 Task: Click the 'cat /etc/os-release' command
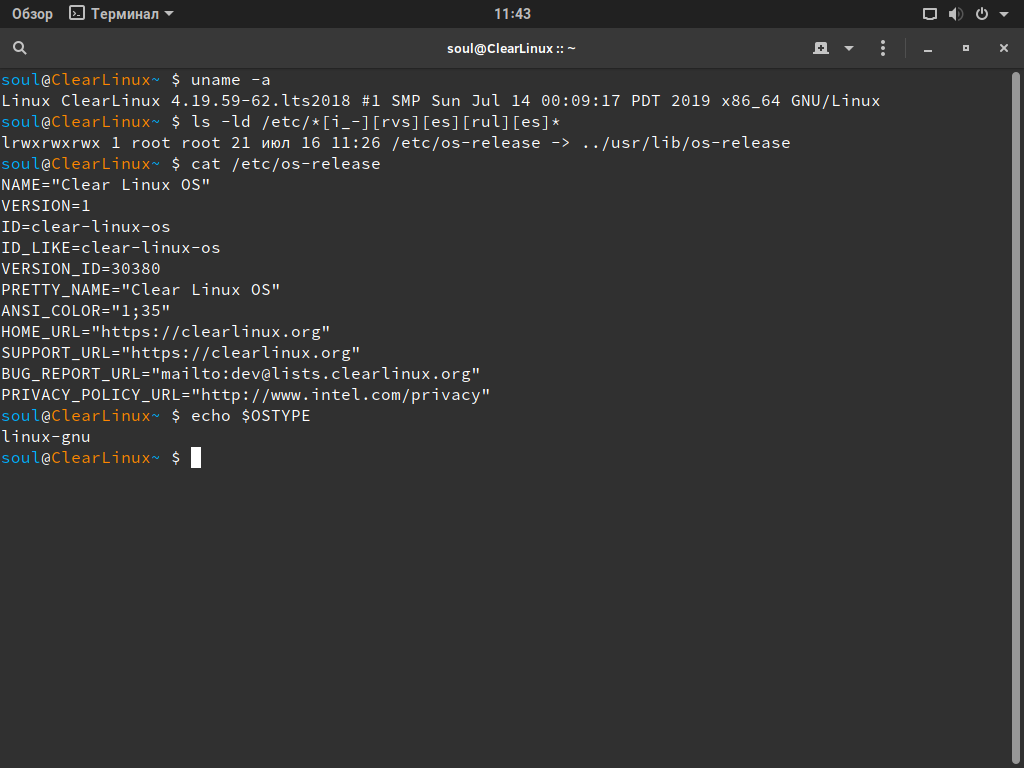point(285,163)
